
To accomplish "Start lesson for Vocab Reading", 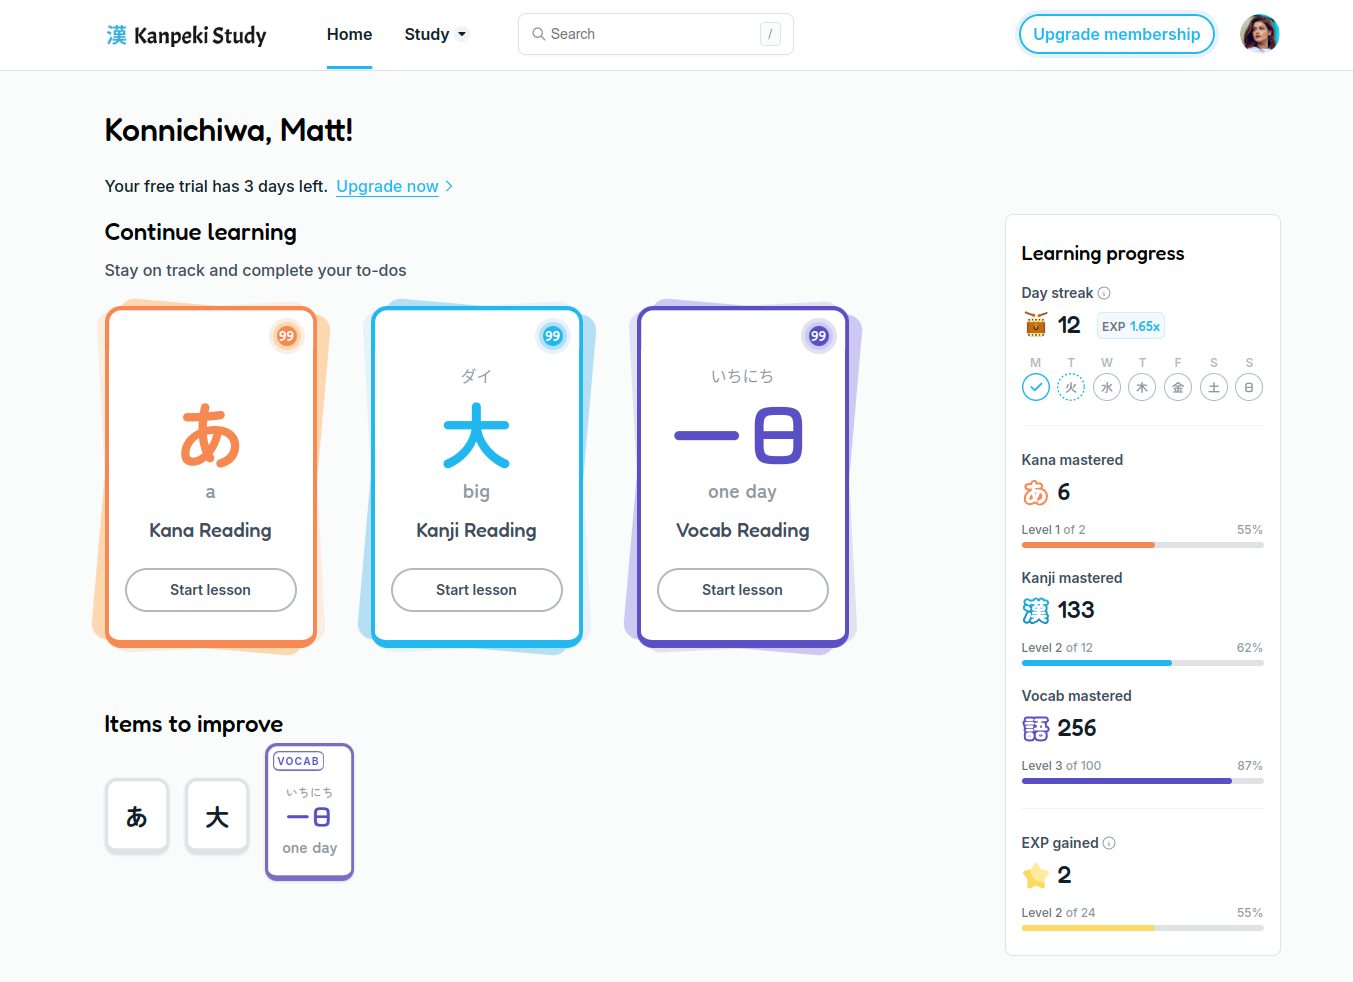I will pyautogui.click(x=742, y=590).
